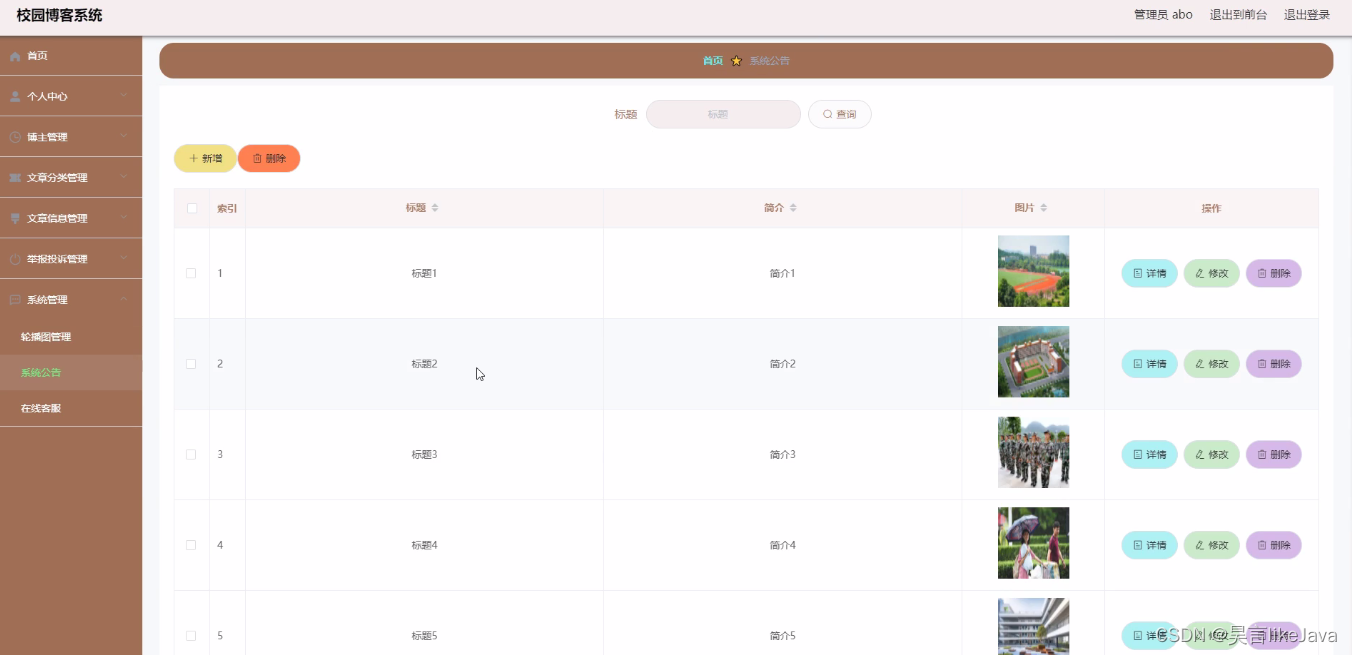Click the icon beside 文章信息管理

click(x=15, y=219)
